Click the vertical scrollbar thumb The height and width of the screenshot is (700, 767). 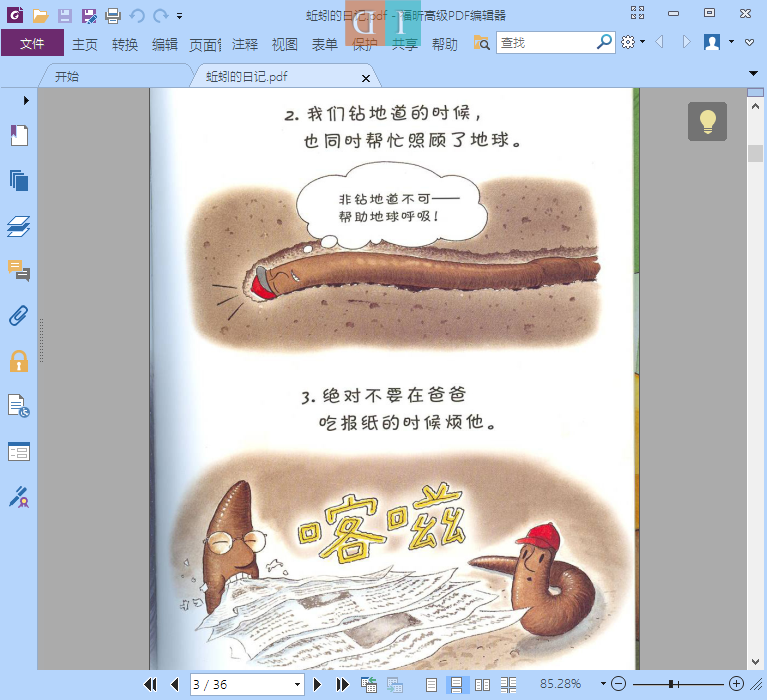(x=755, y=153)
